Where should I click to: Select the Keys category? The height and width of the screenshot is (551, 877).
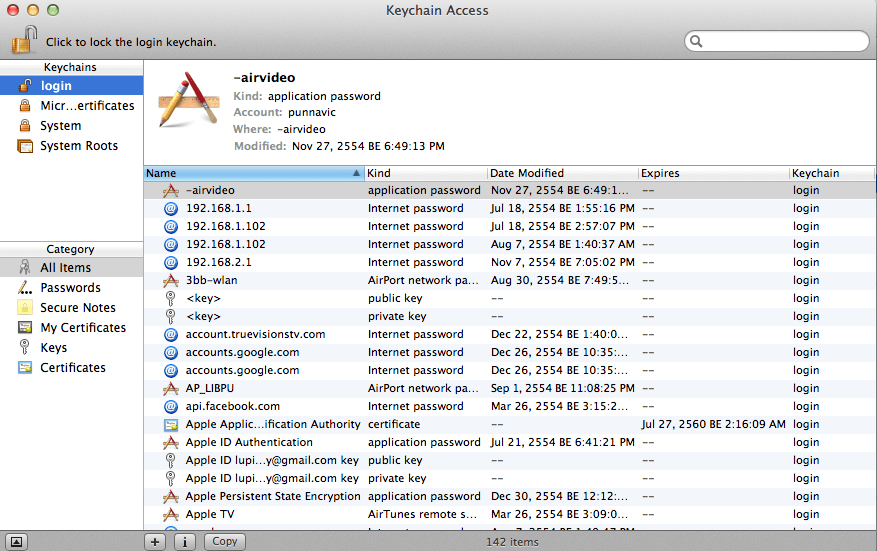click(53, 348)
